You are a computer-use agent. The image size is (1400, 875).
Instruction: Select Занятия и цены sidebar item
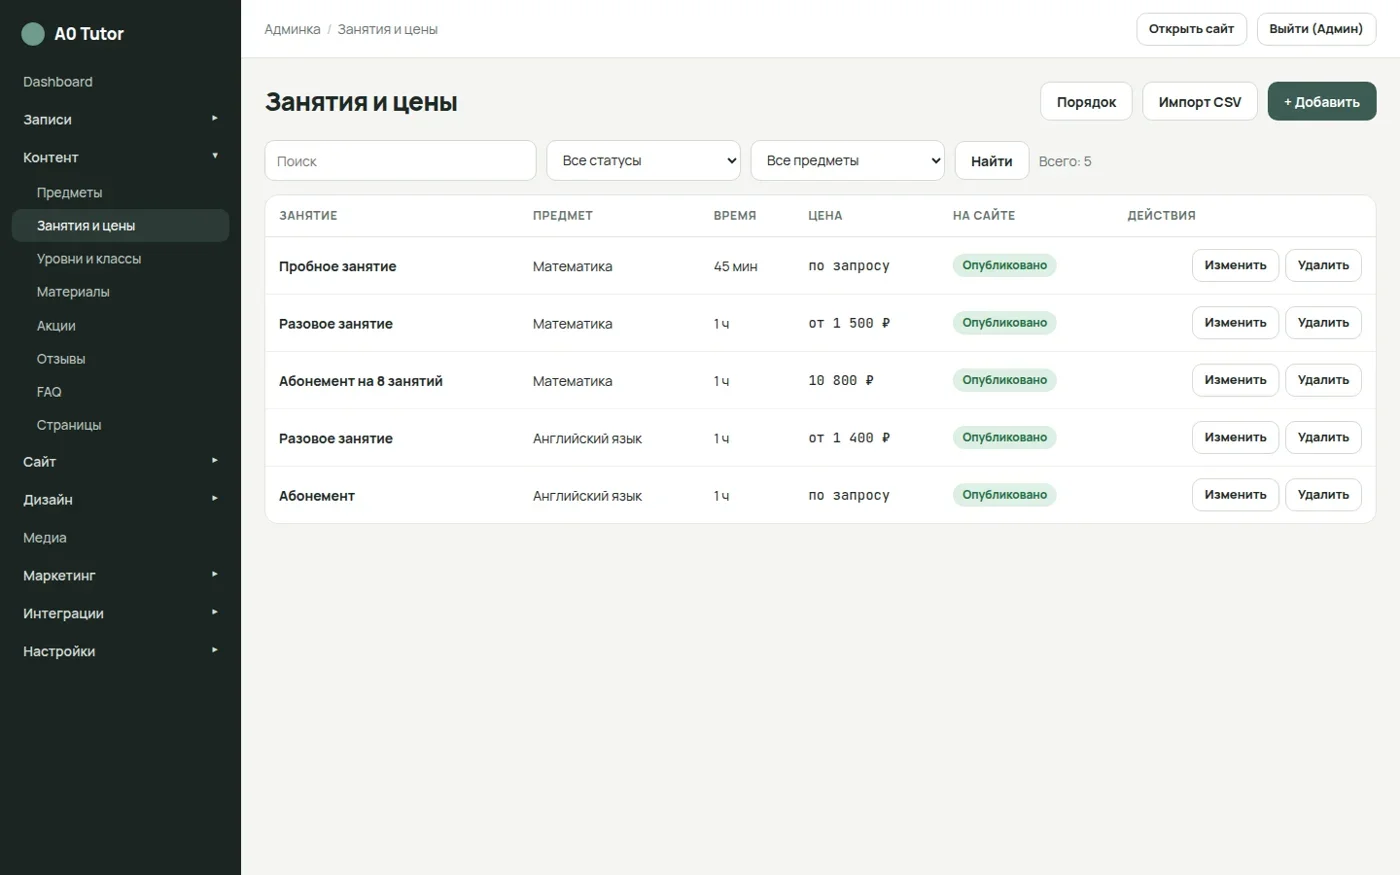coord(120,226)
